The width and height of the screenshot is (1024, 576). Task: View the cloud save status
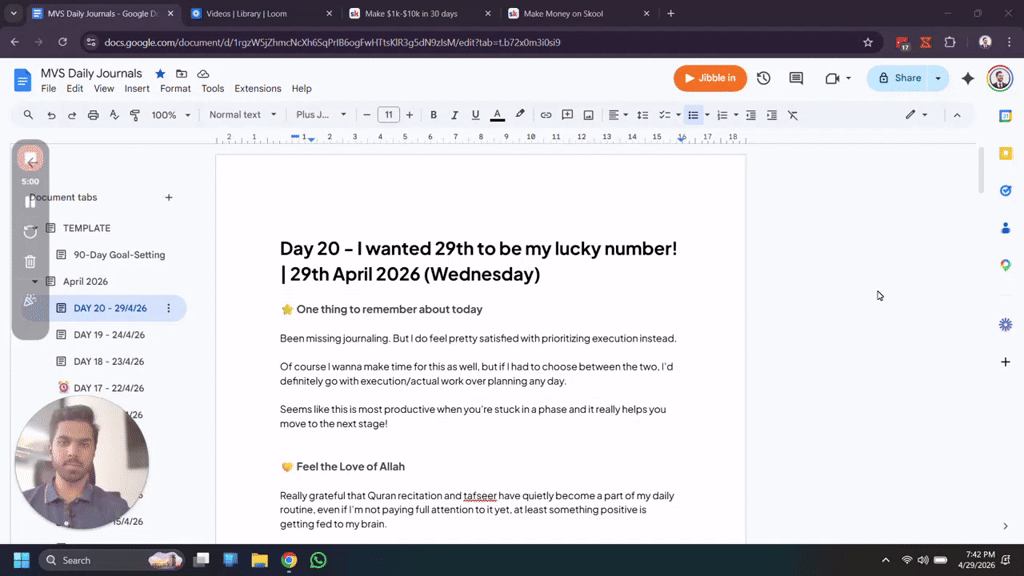[x=203, y=74]
